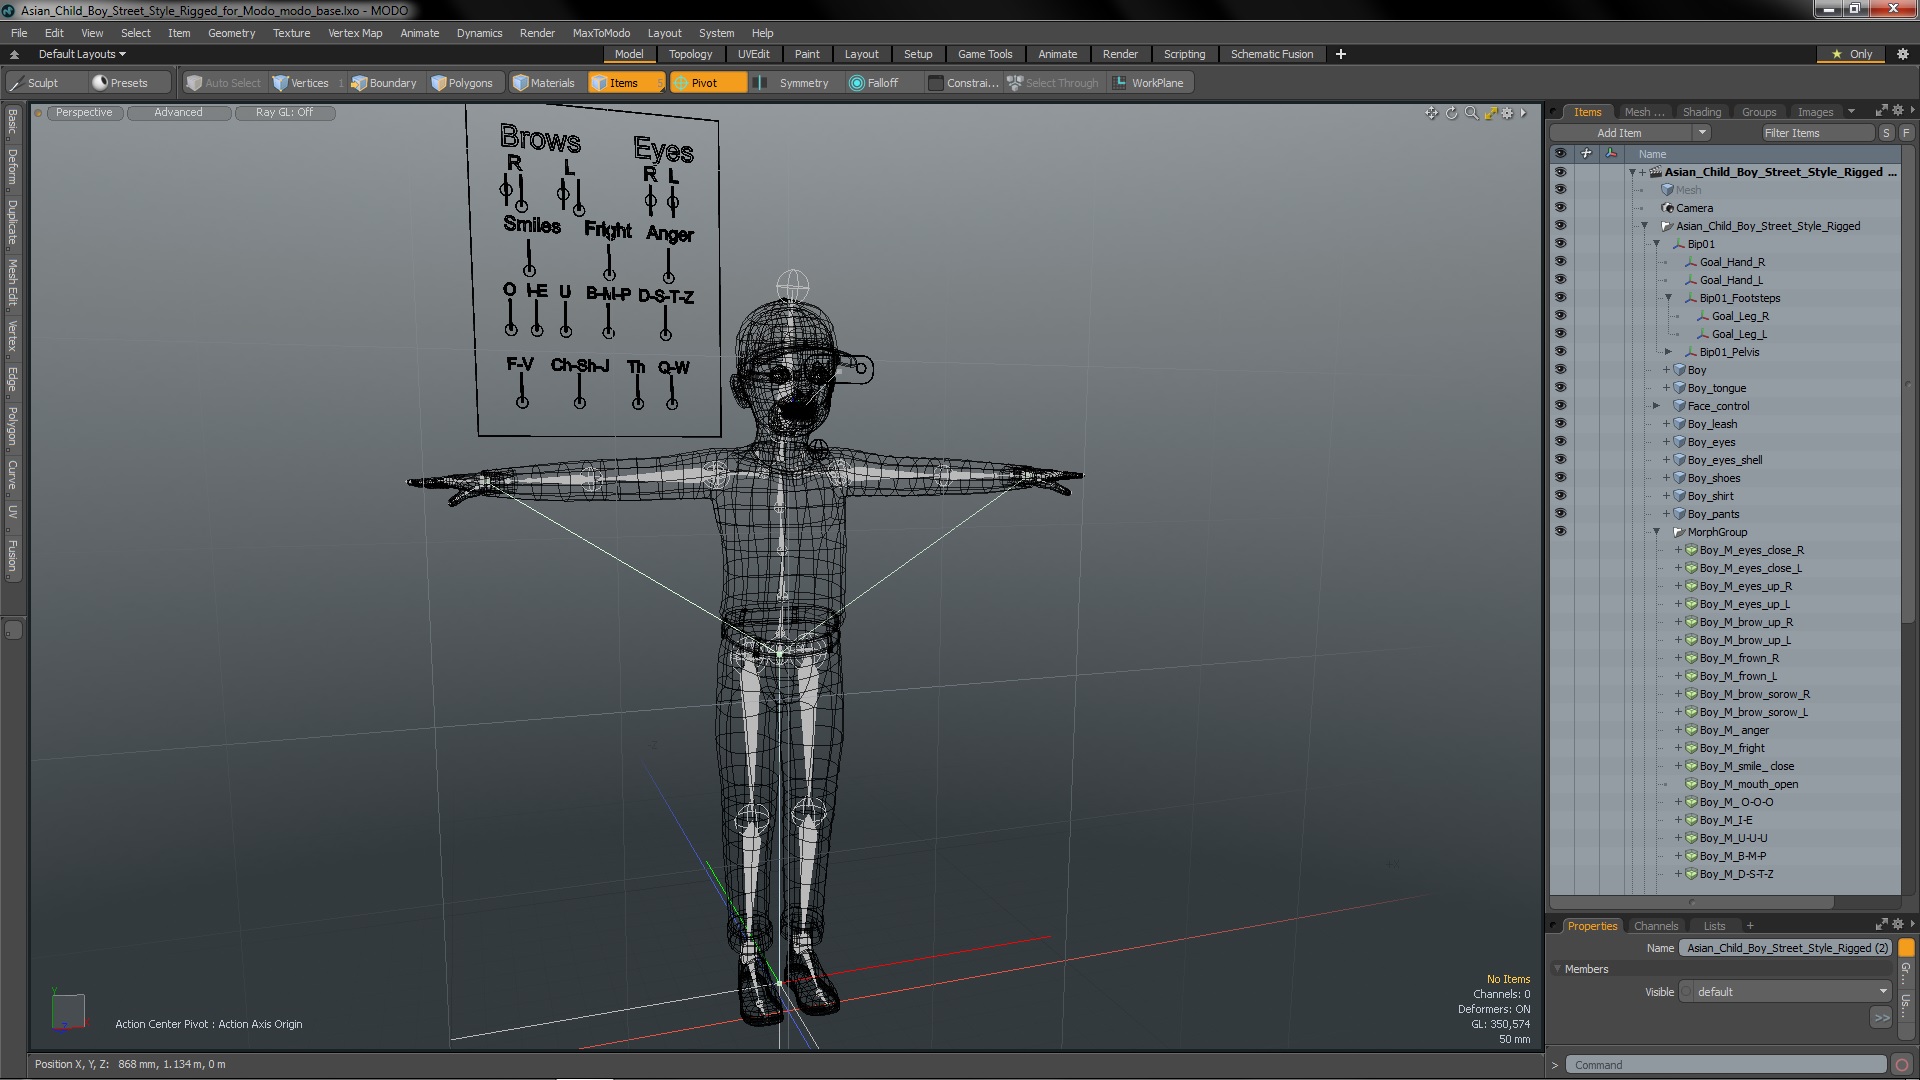
Task: Expand the Bip01_Footsteps node
Action: pyautogui.click(x=1669, y=297)
